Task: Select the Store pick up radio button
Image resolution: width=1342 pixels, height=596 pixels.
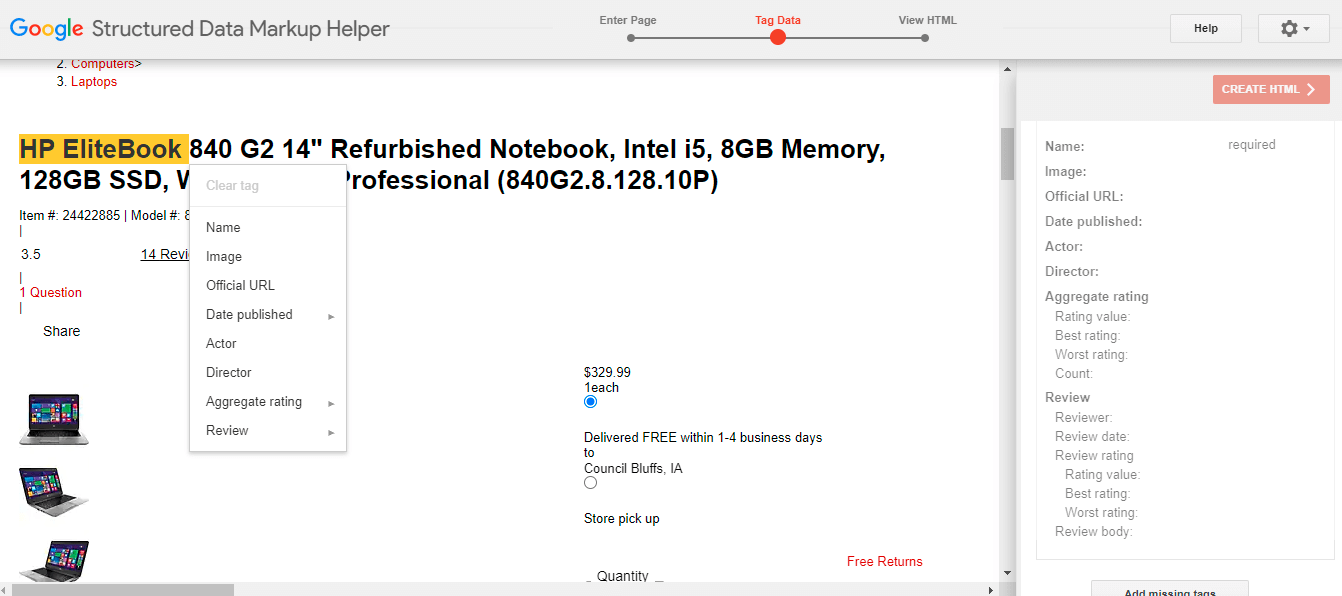Action: (x=590, y=483)
